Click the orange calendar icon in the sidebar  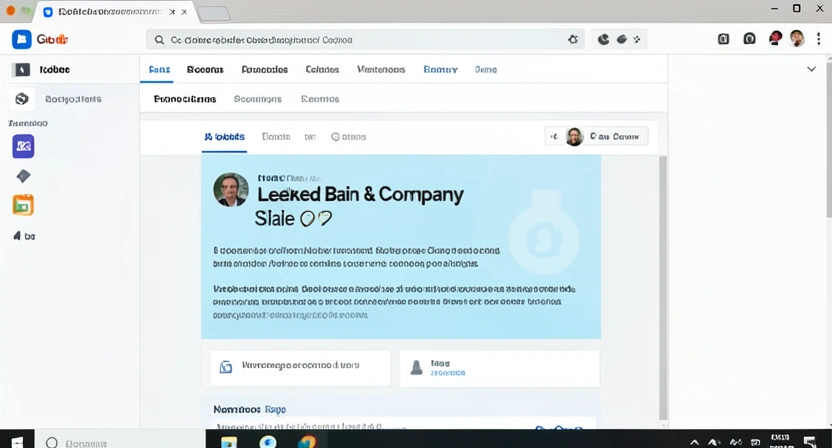(x=23, y=205)
